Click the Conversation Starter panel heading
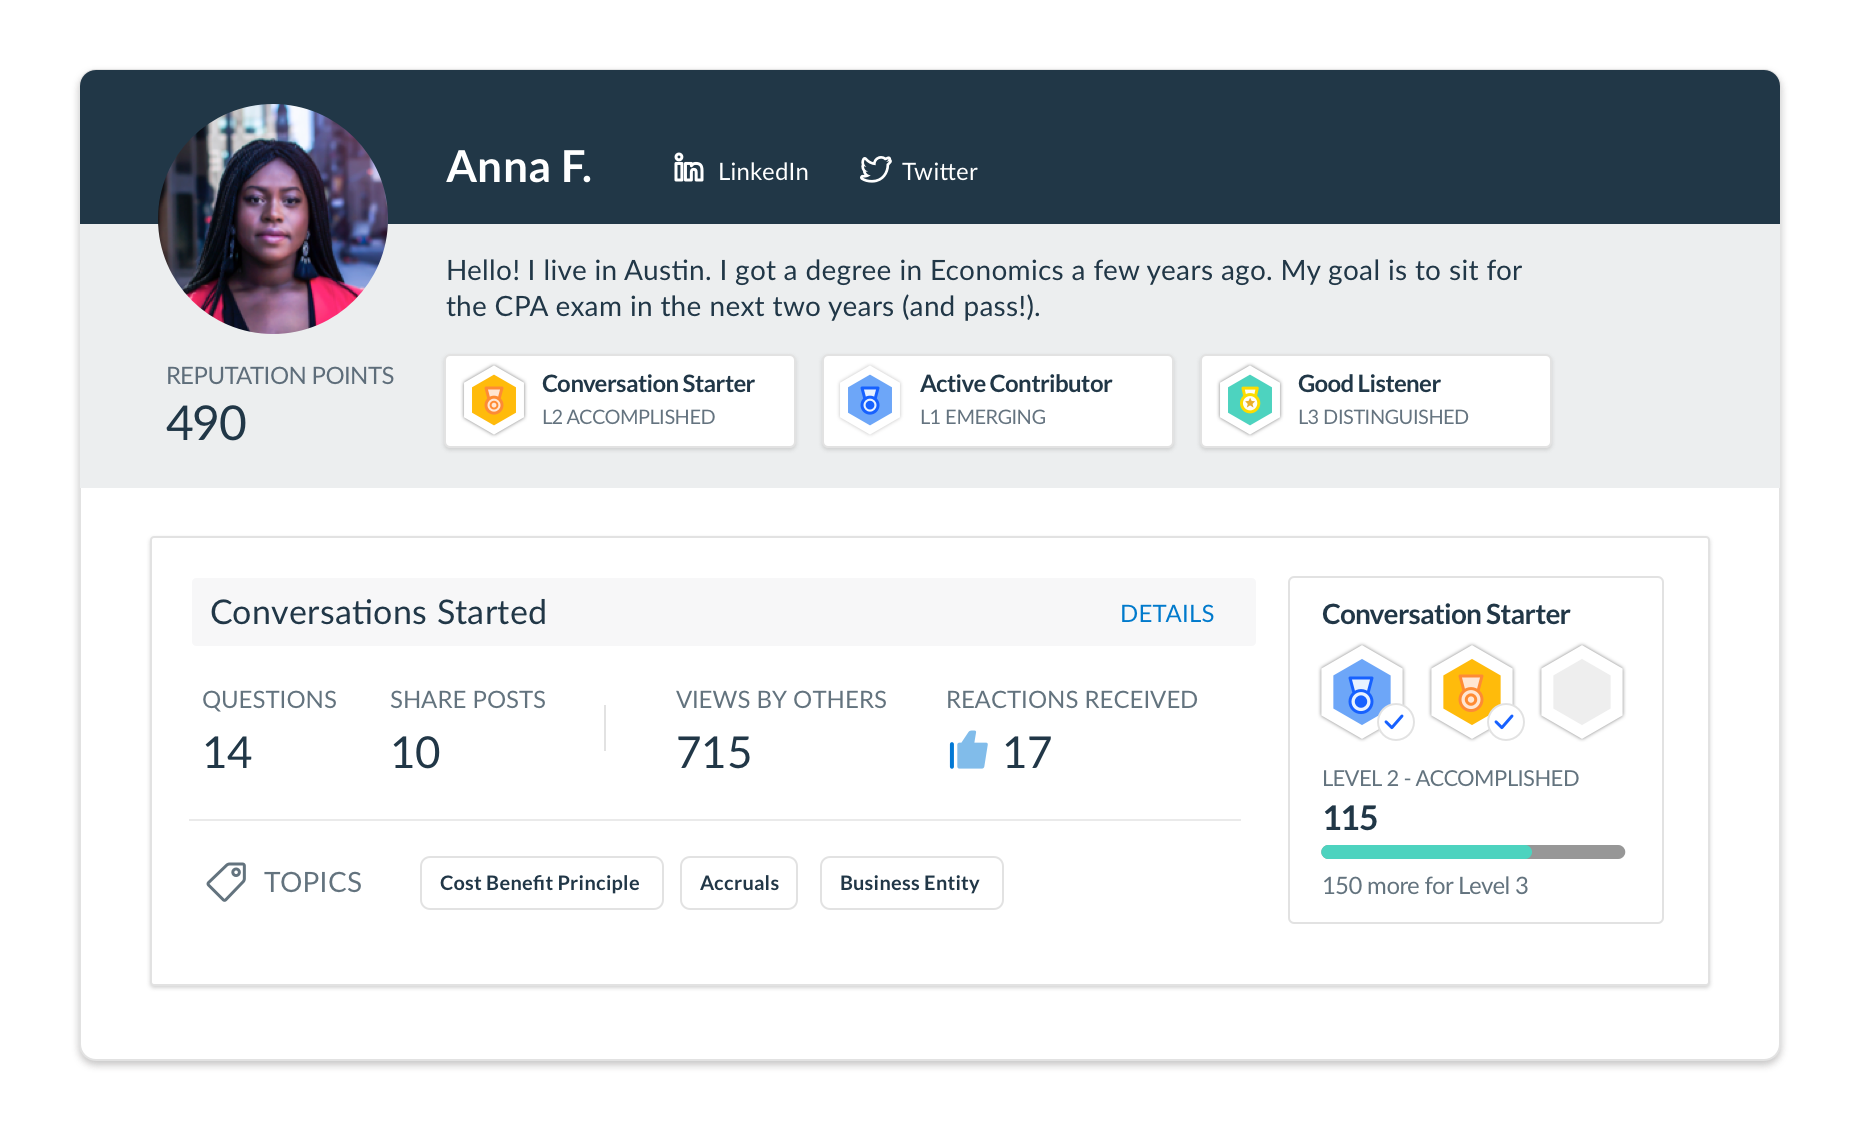This screenshot has height=1130, width=1860. [1446, 613]
